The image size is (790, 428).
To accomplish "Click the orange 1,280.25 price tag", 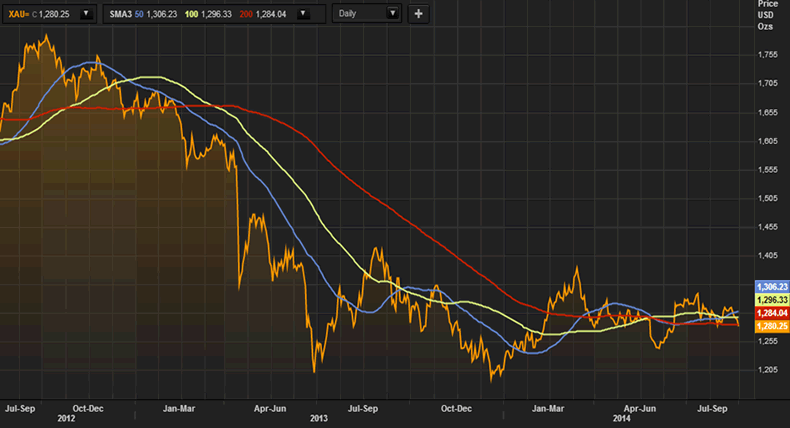I will (x=770, y=324).
